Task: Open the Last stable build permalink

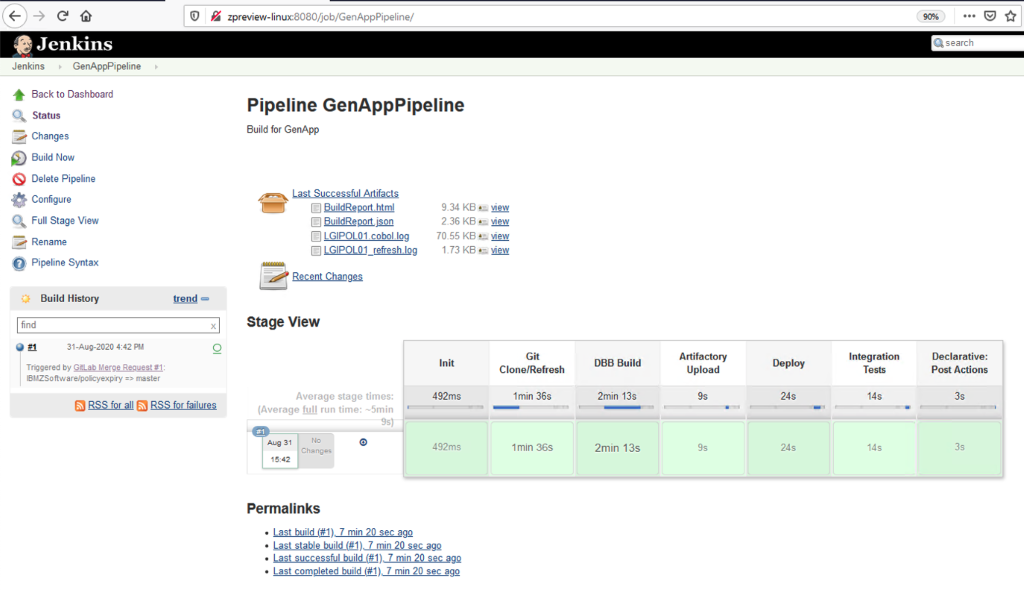Action: (357, 546)
